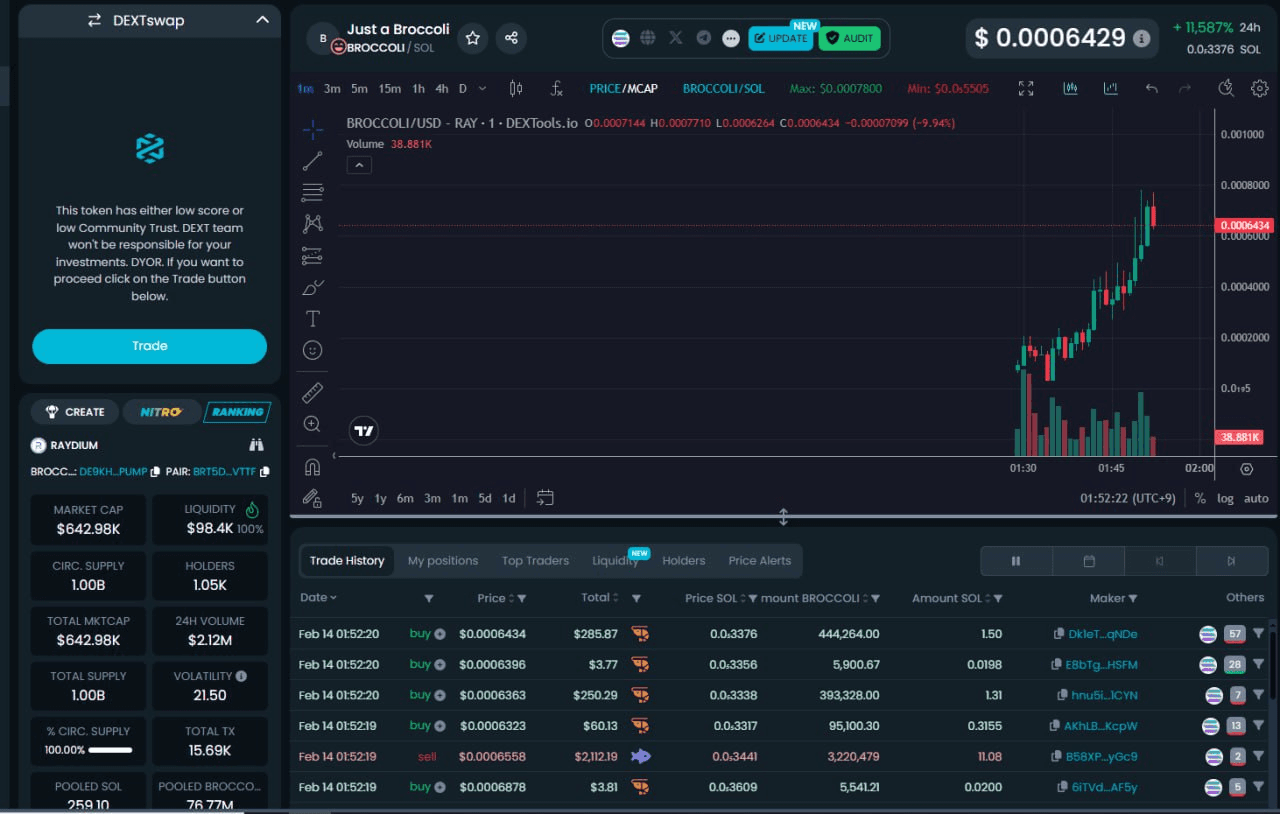
Task: Copy the BROCC token contract address
Action: [x=154, y=471]
